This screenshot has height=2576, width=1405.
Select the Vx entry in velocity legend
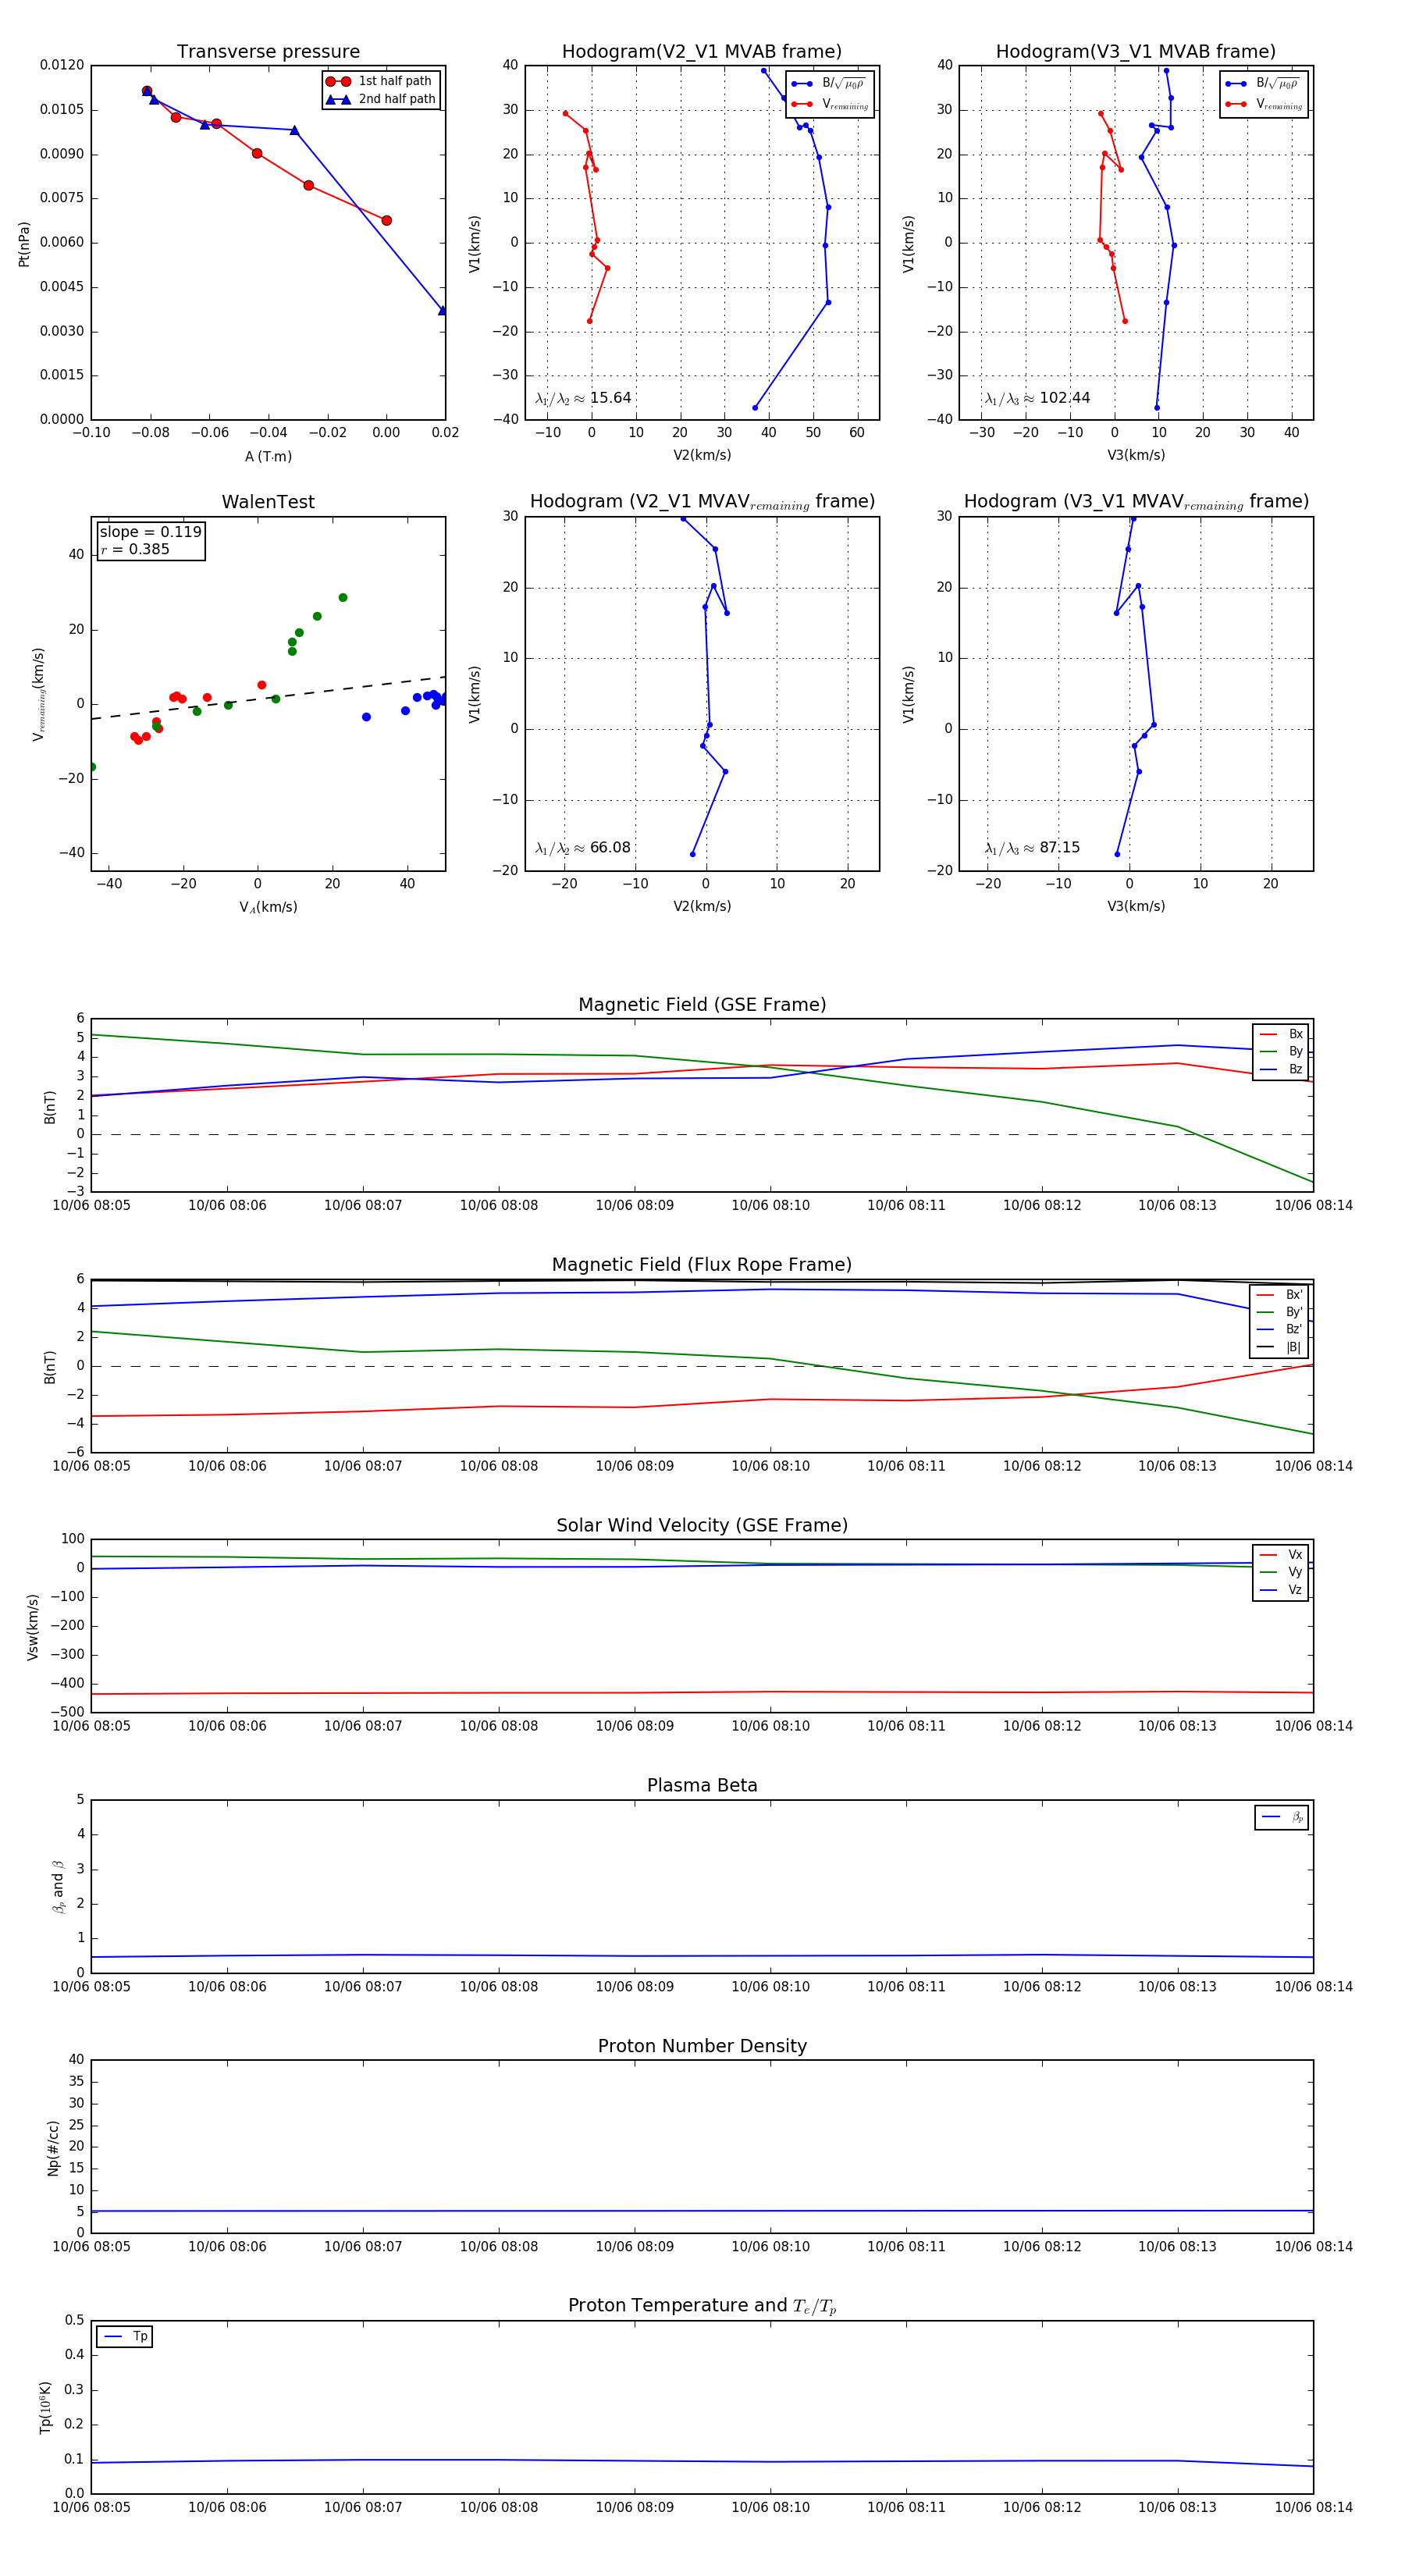point(1281,1555)
